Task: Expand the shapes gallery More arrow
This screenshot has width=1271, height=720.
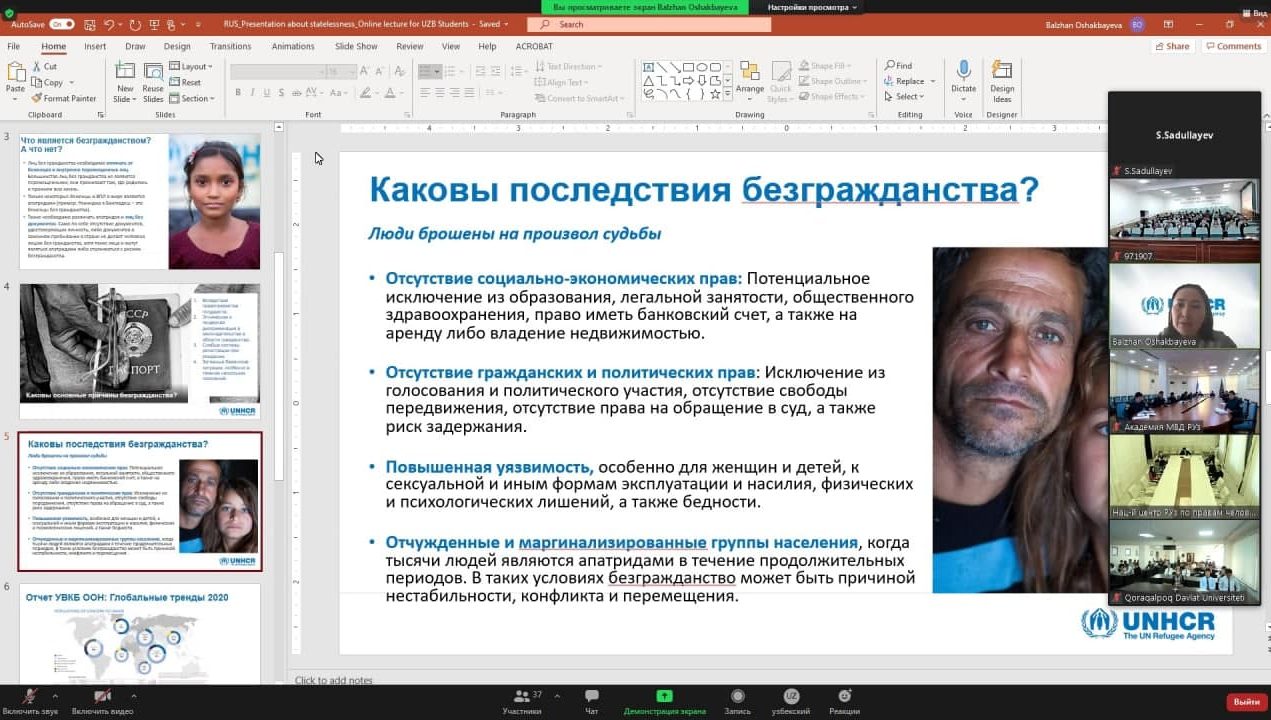Action: tap(727, 94)
